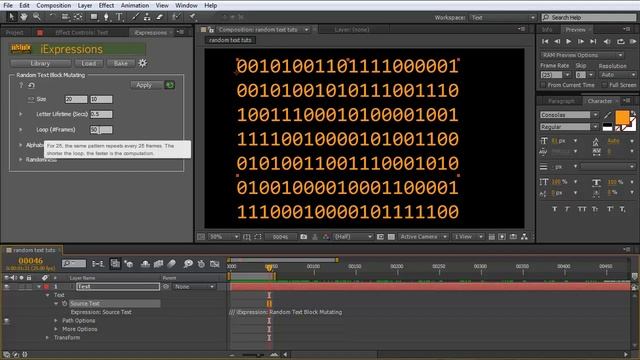Screen dimensions: 640x360
Task: Open the Active Camera dropdown
Action: click(x=423, y=237)
